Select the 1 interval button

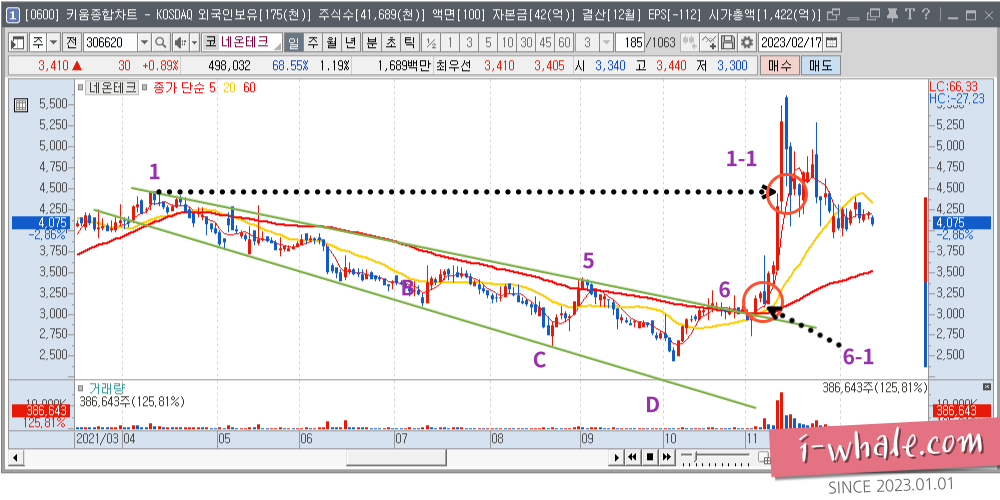coord(450,43)
